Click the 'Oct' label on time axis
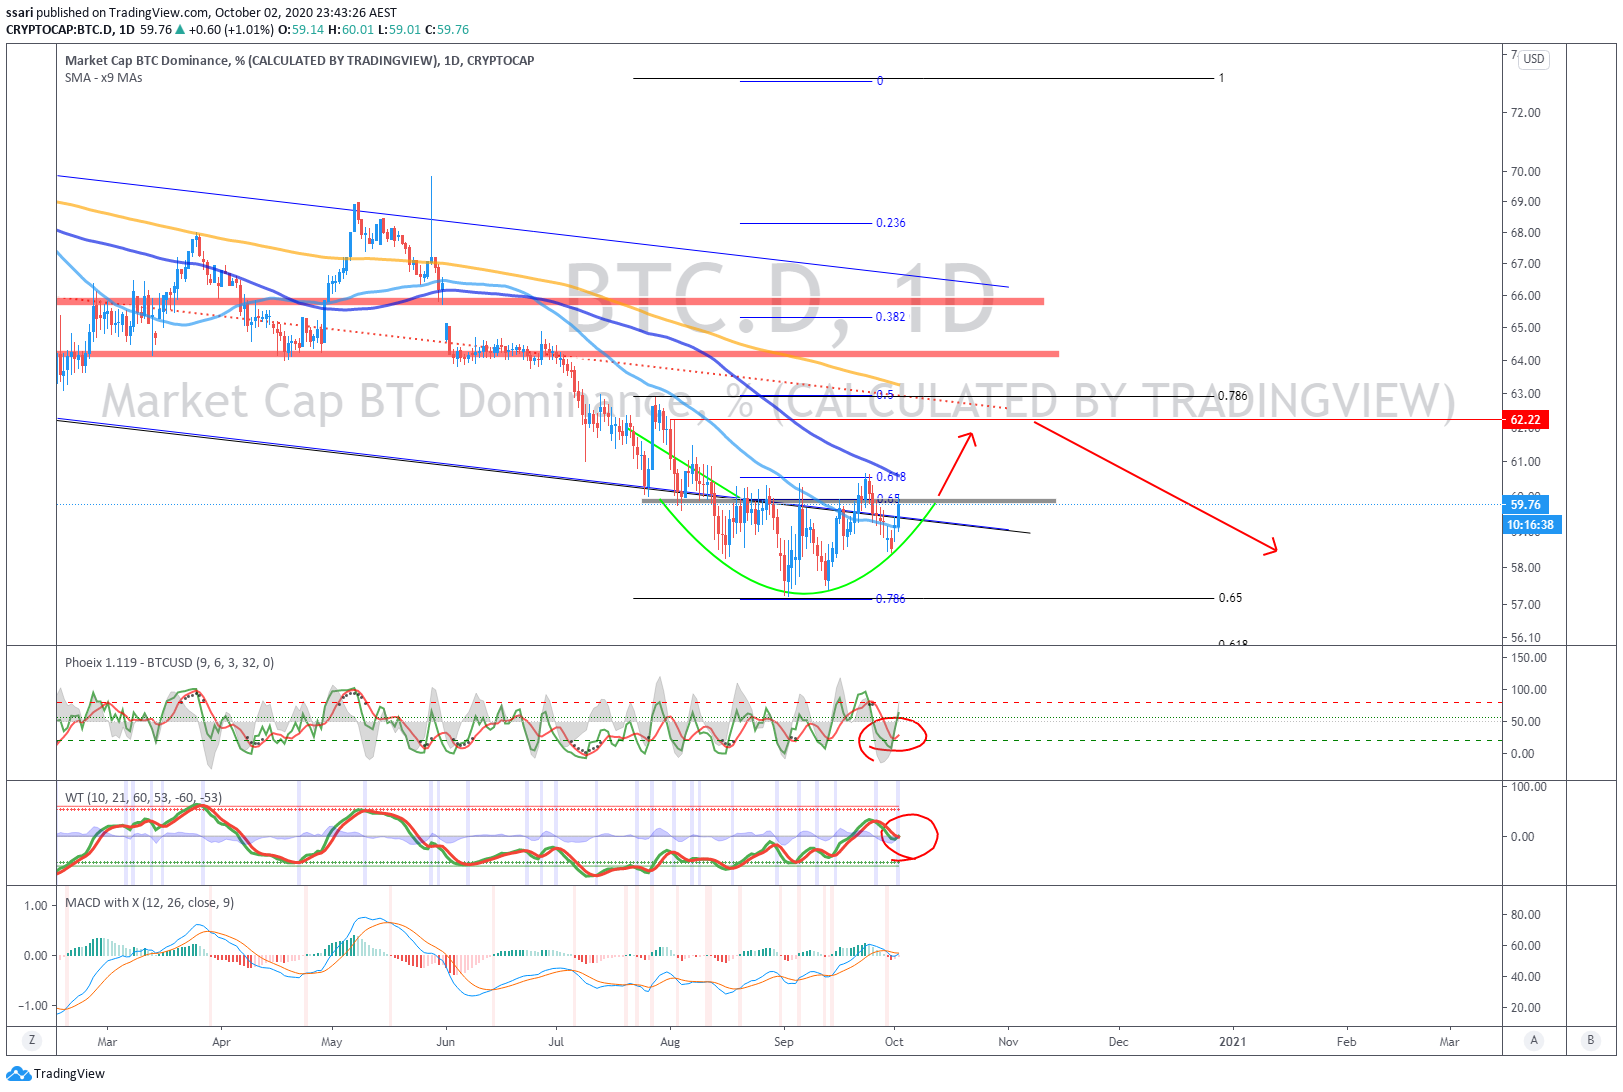The width and height of the screenshot is (1623, 1092). (x=894, y=1042)
